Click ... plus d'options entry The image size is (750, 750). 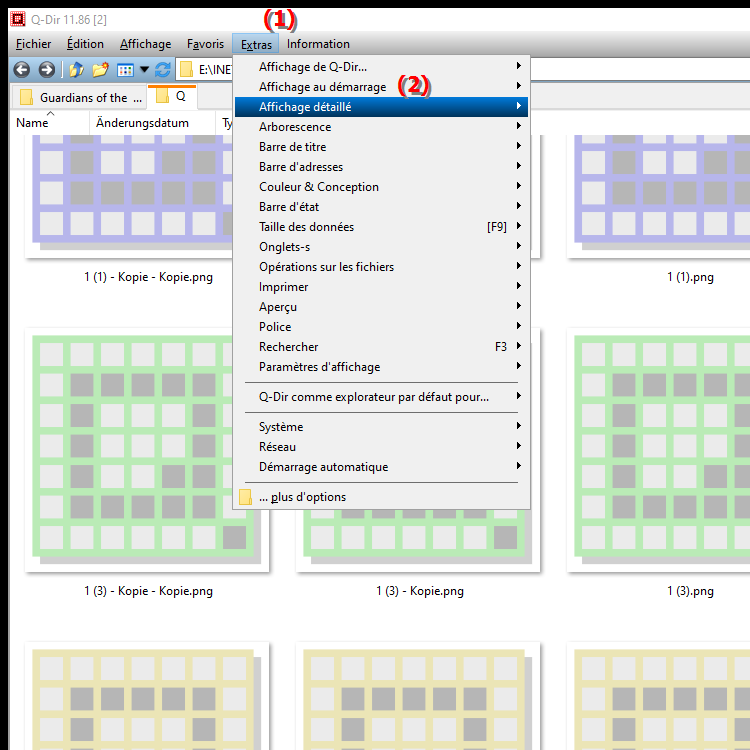point(381,497)
